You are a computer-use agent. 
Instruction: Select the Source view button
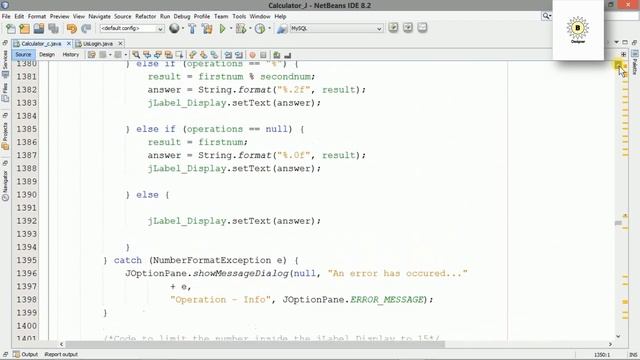pyautogui.click(x=23, y=55)
